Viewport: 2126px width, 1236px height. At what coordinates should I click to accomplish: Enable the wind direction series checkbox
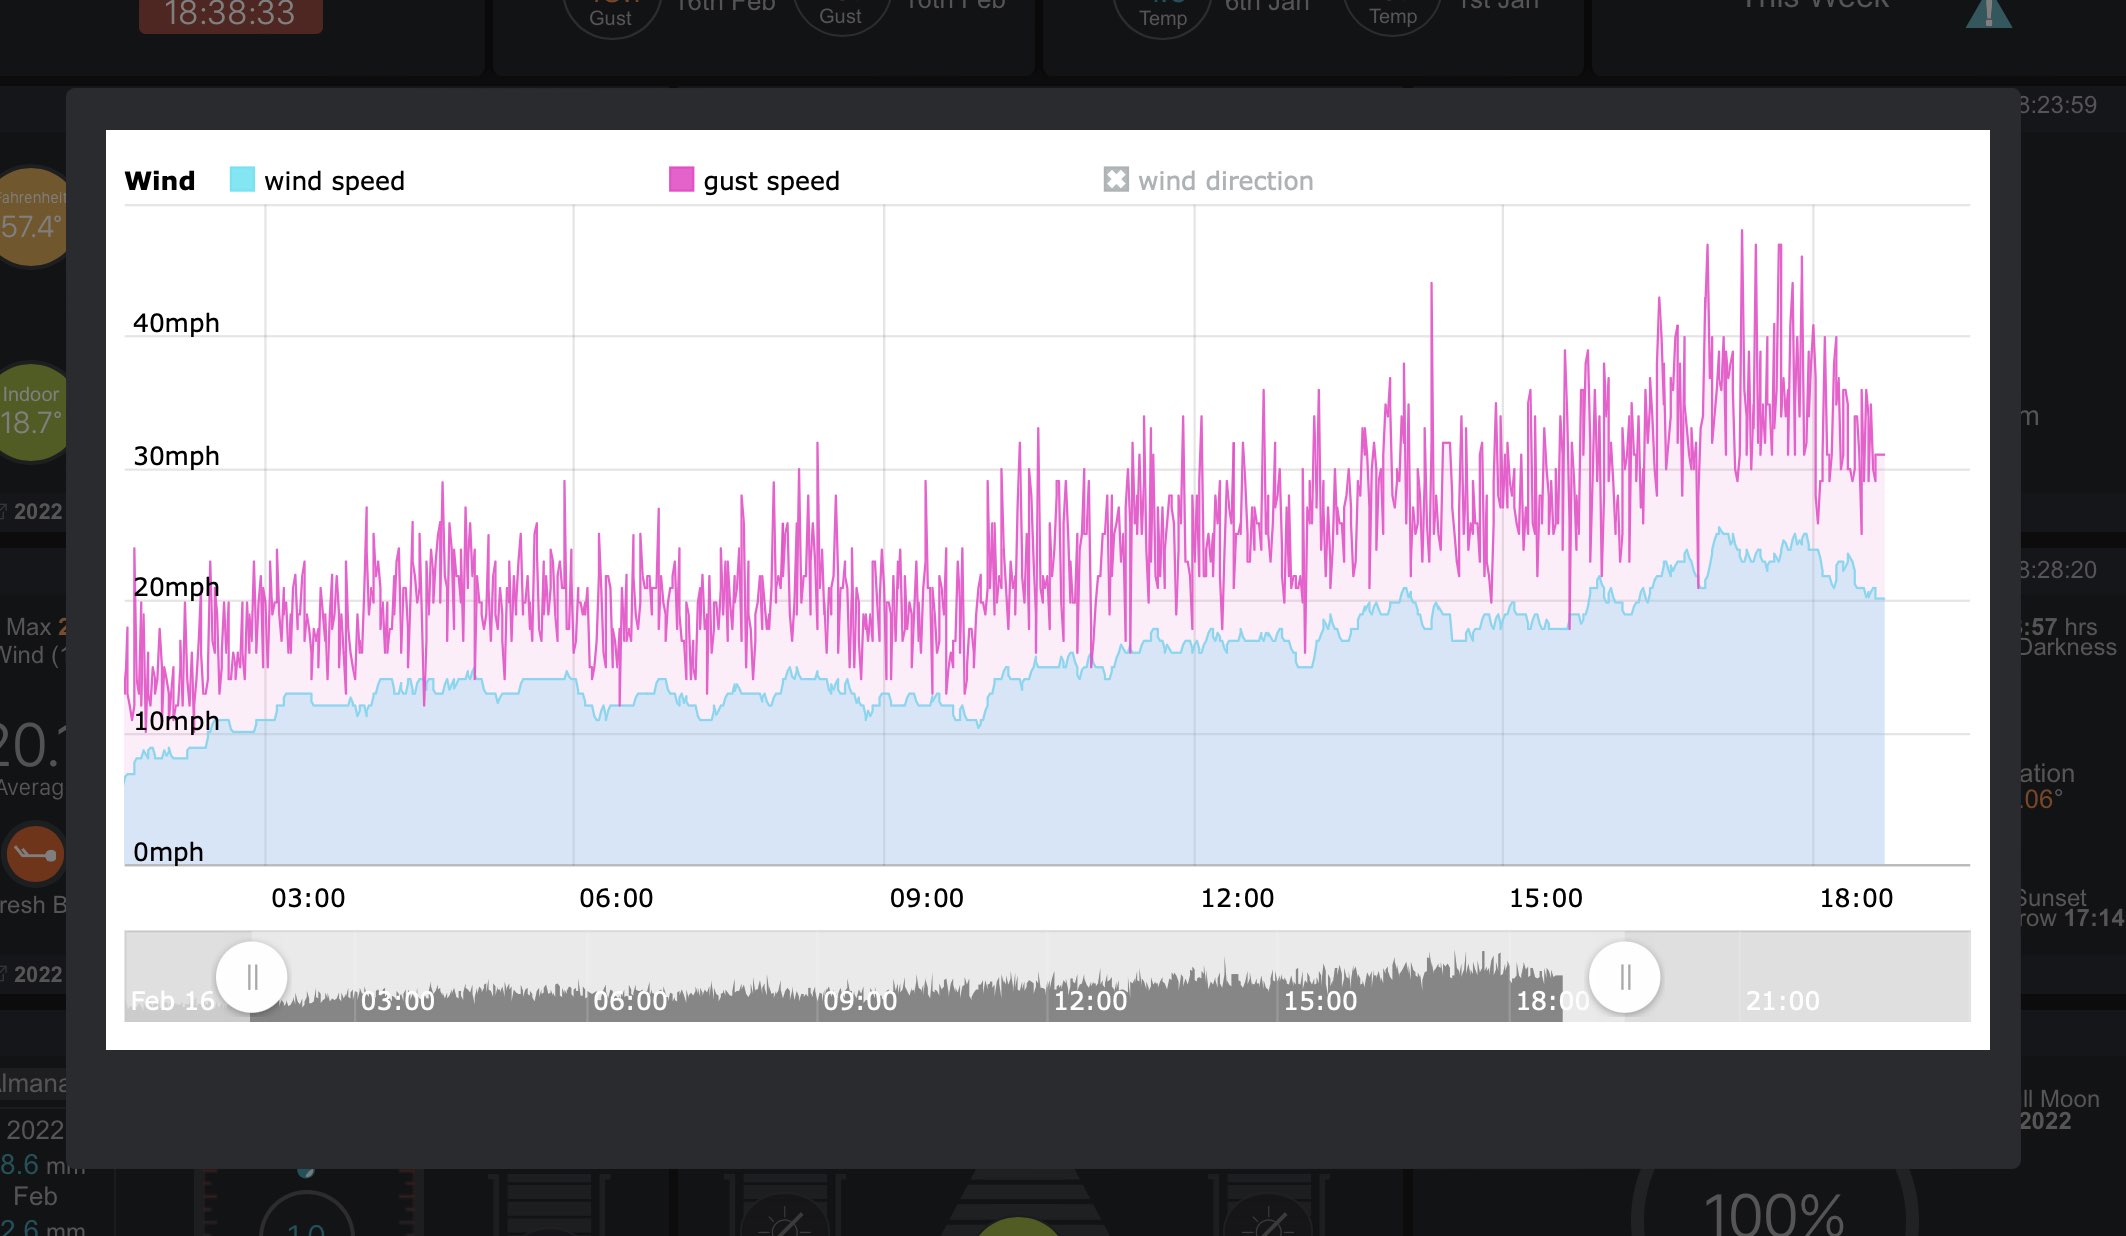1116,180
